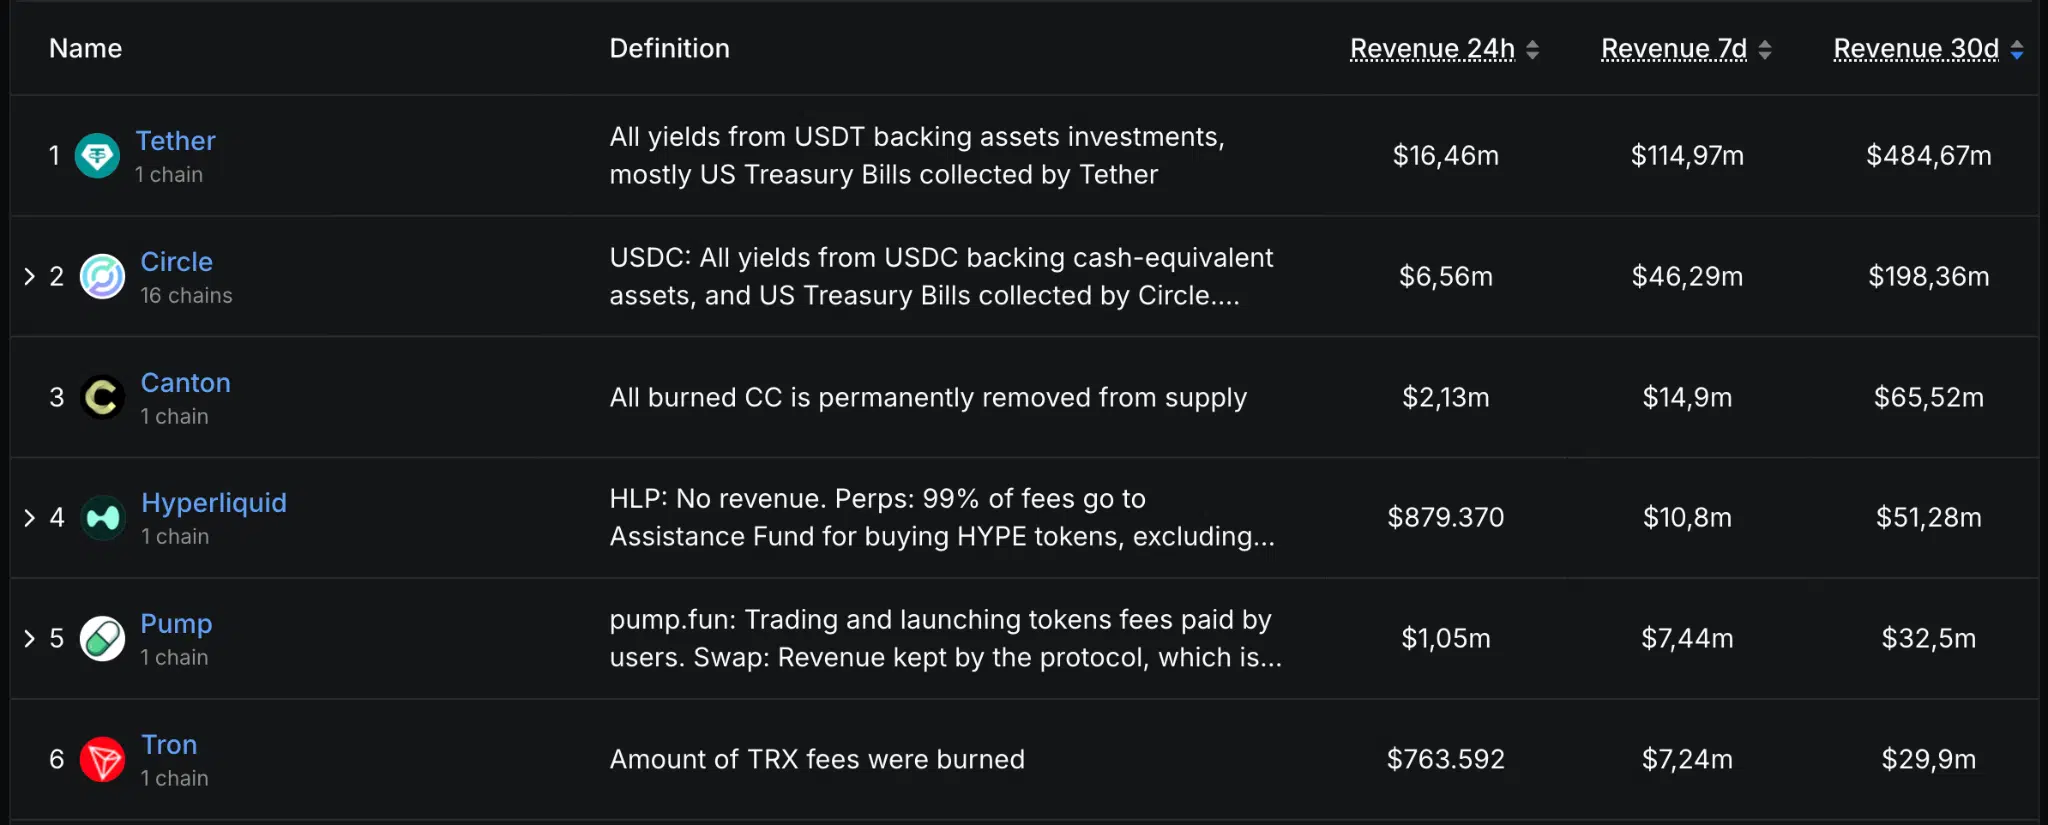Sort by Revenue 7d column header
This screenshot has height=825, width=2048.
coord(1674,48)
